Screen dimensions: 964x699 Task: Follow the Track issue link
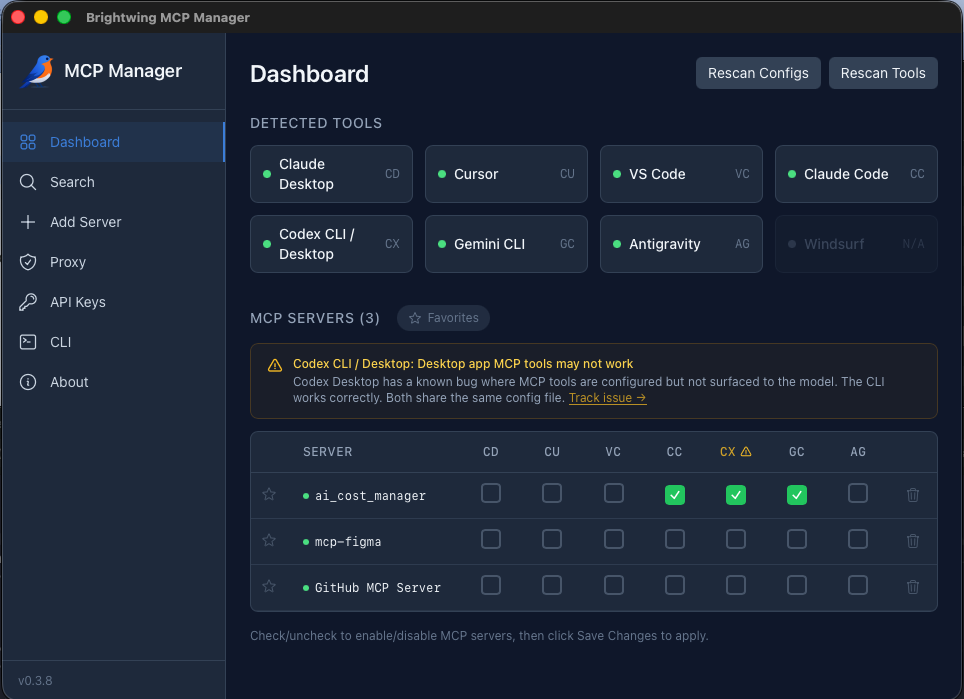pyautogui.click(x=607, y=397)
